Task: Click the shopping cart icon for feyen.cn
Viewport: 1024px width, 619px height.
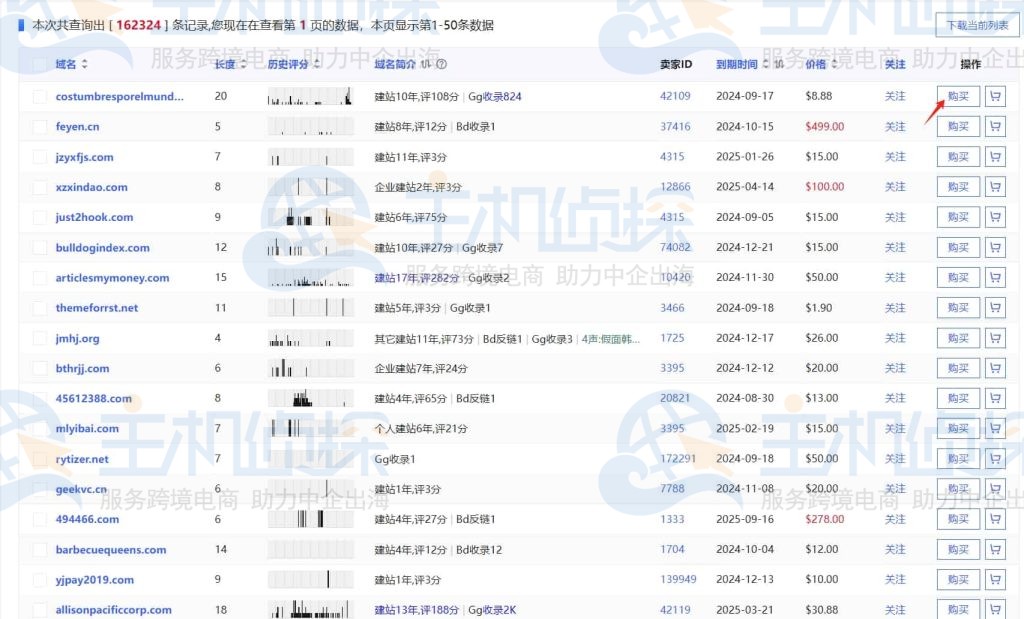Action: click(995, 126)
